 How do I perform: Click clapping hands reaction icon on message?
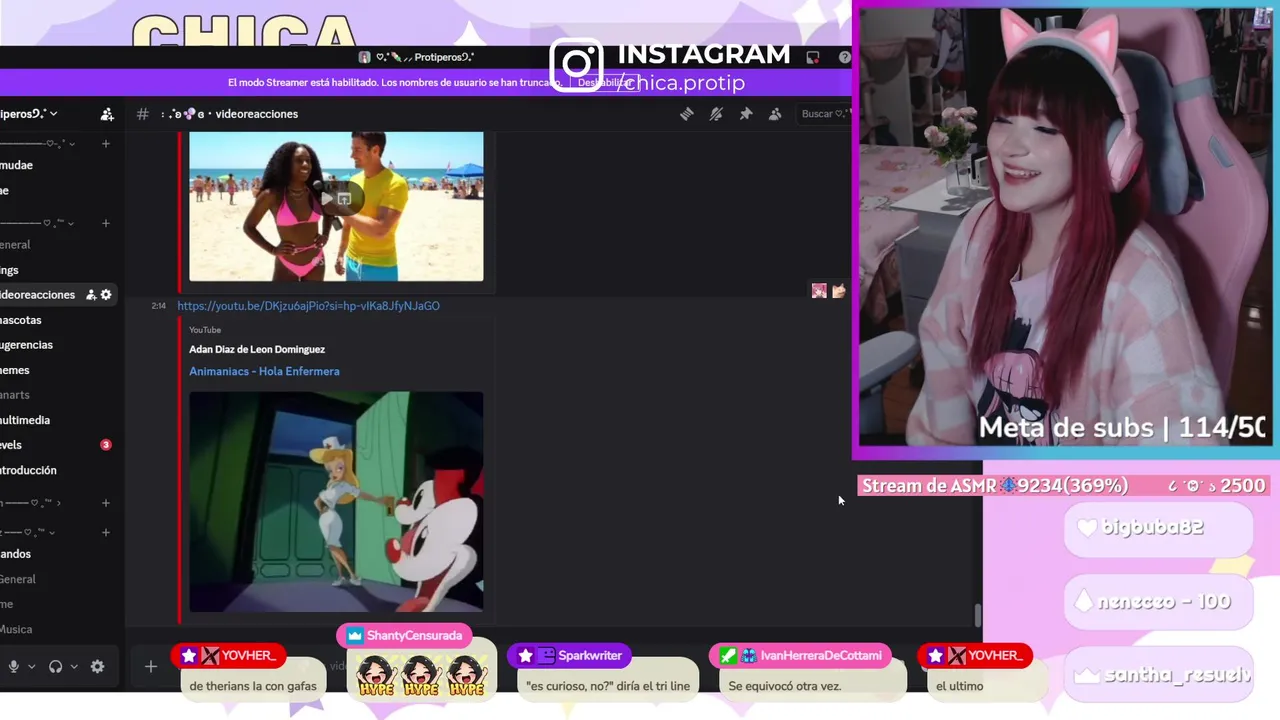pyautogui.click(x=838, y=291)
